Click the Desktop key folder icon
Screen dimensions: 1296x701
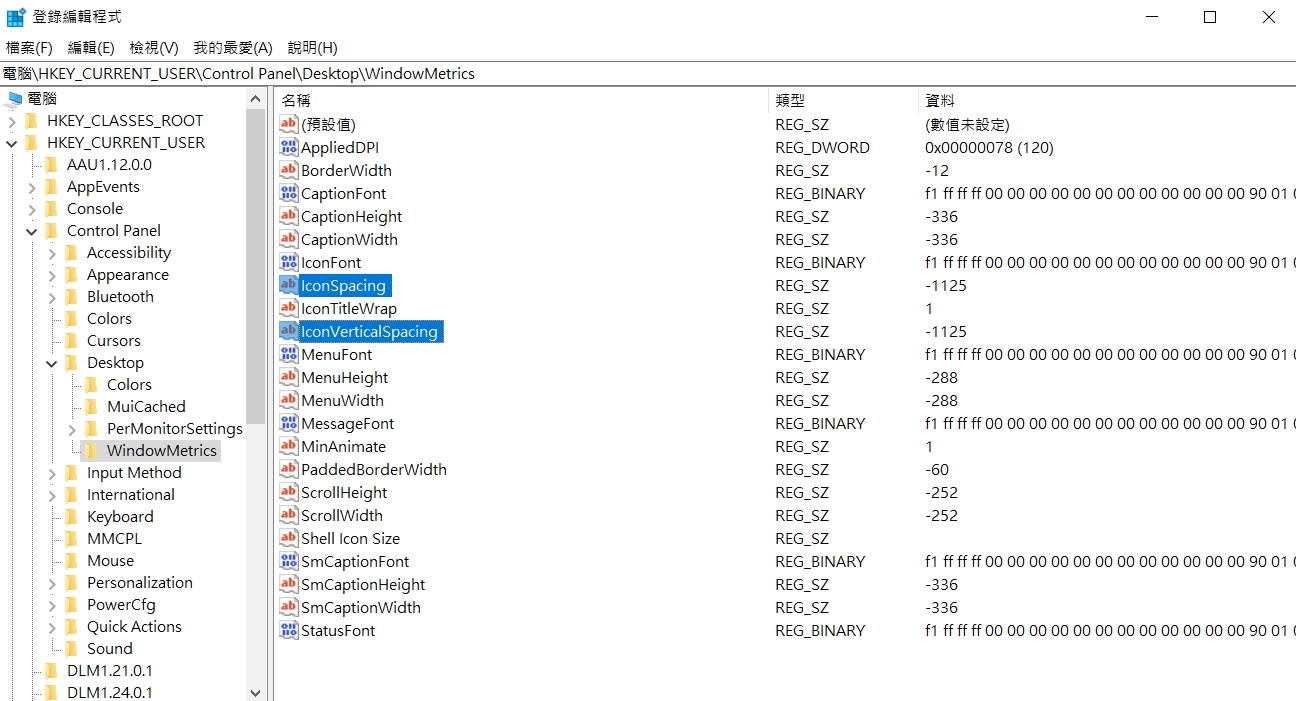(72, 362)
